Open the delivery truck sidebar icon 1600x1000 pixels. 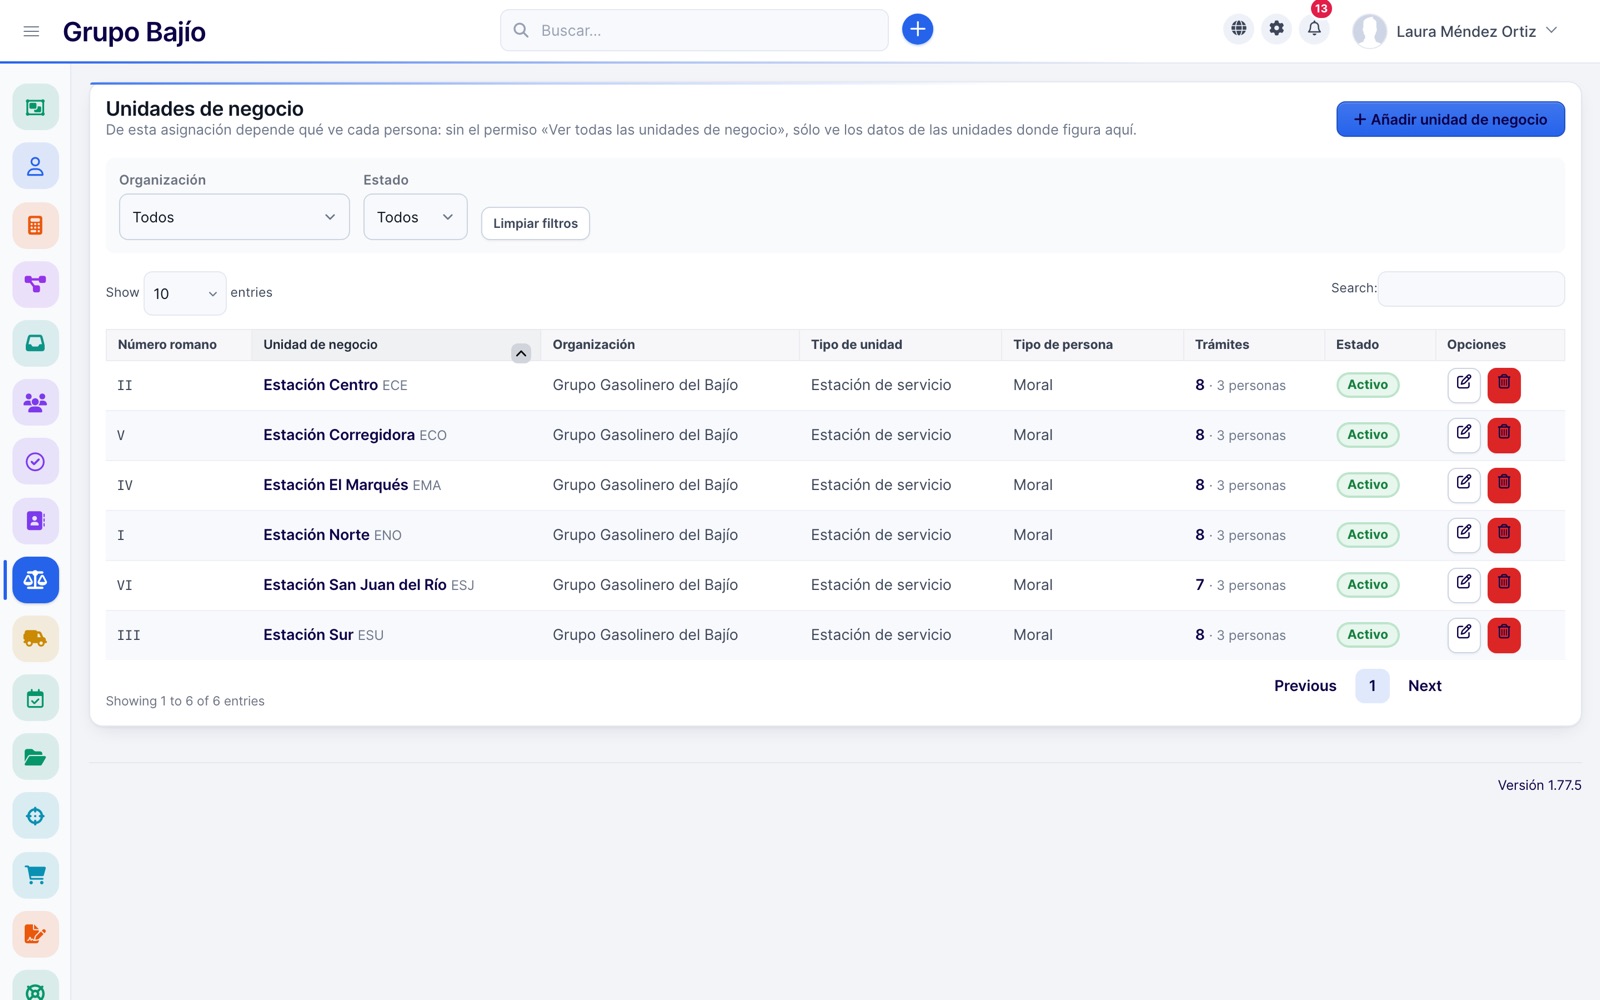pyautogui.click(x=35, y=638)
